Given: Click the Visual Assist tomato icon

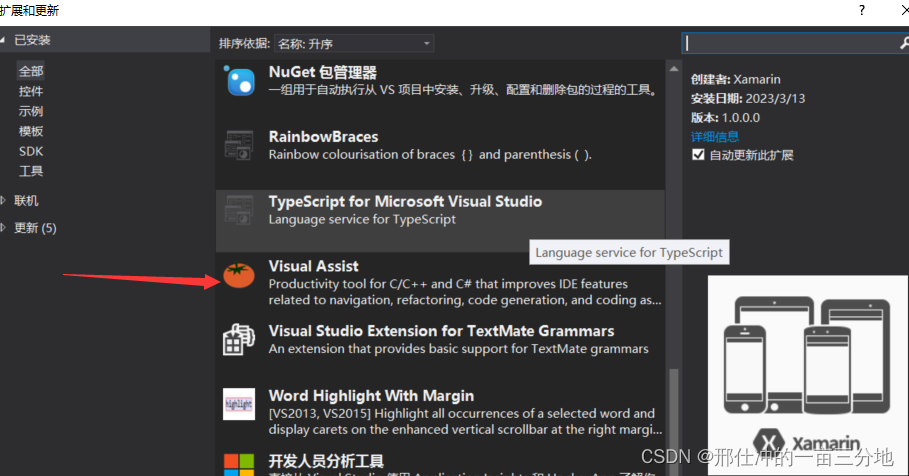Looking at the screenshot, I should [x=239, y=275].
